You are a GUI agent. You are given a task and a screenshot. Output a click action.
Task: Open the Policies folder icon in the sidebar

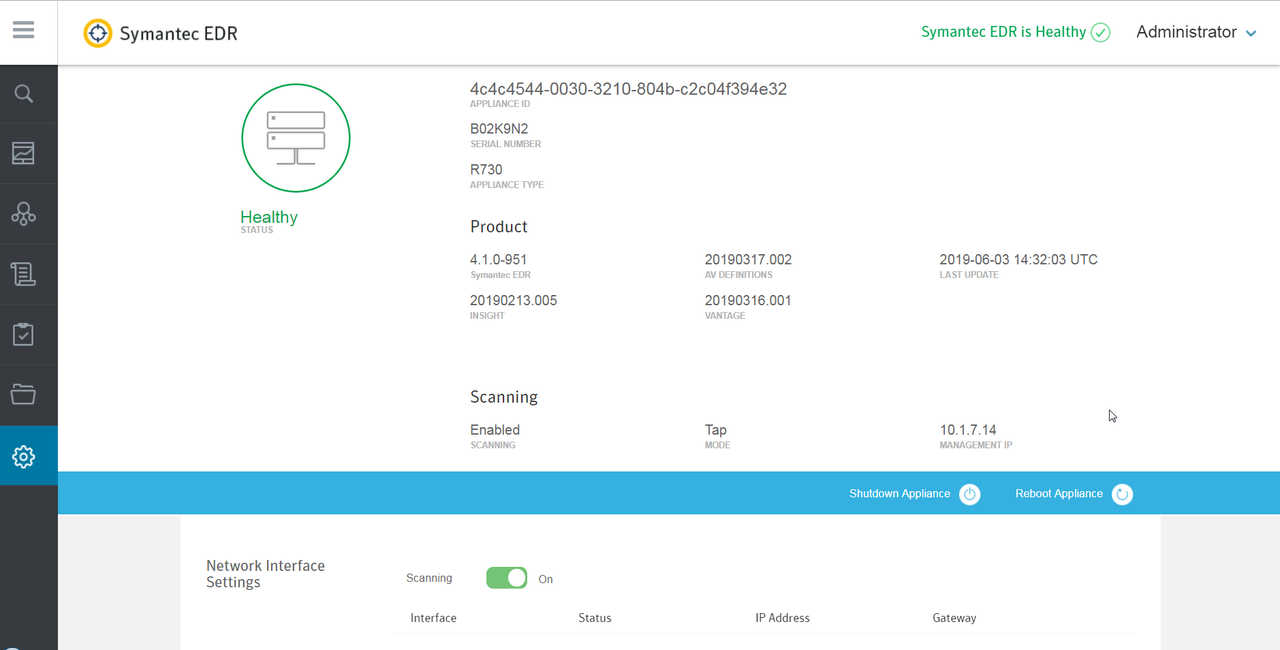click(24, 394)
